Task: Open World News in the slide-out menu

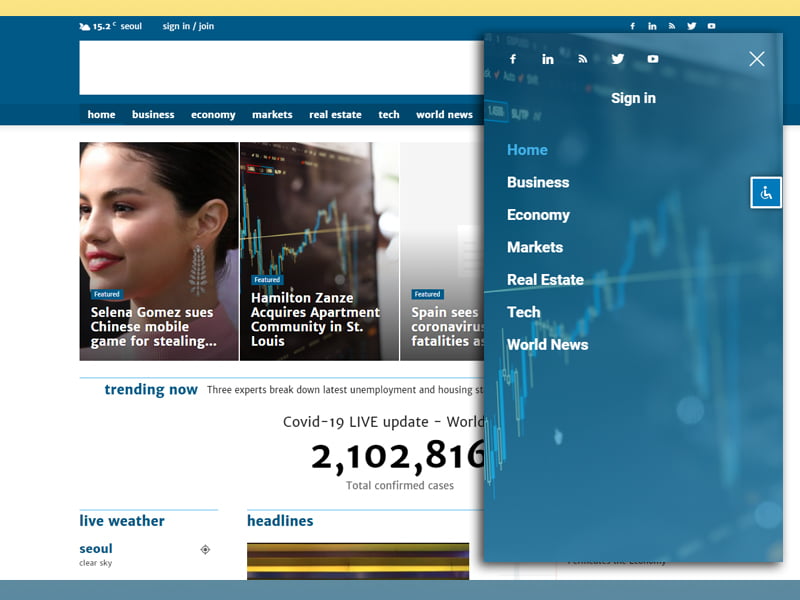Action: 547,345
